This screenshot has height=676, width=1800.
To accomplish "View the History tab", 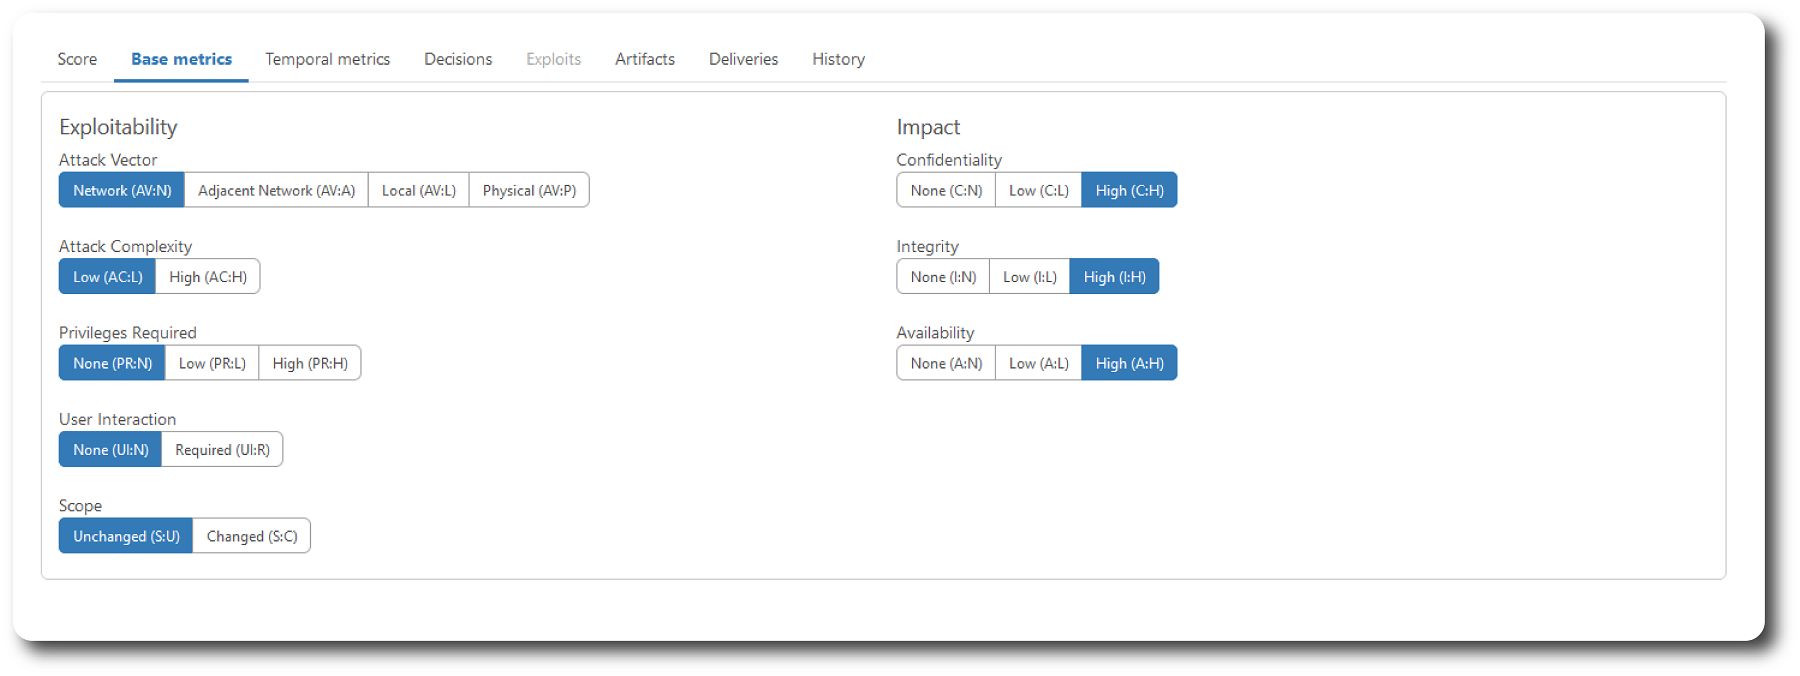I will click(838, 59).
